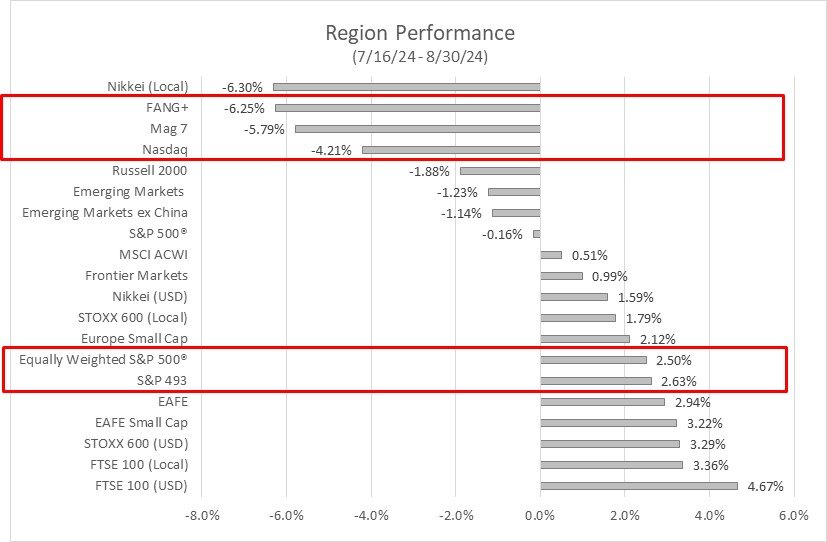The image size is (827, 542).
Task: Click the Region Performance chart title
Action: [420, 33]
